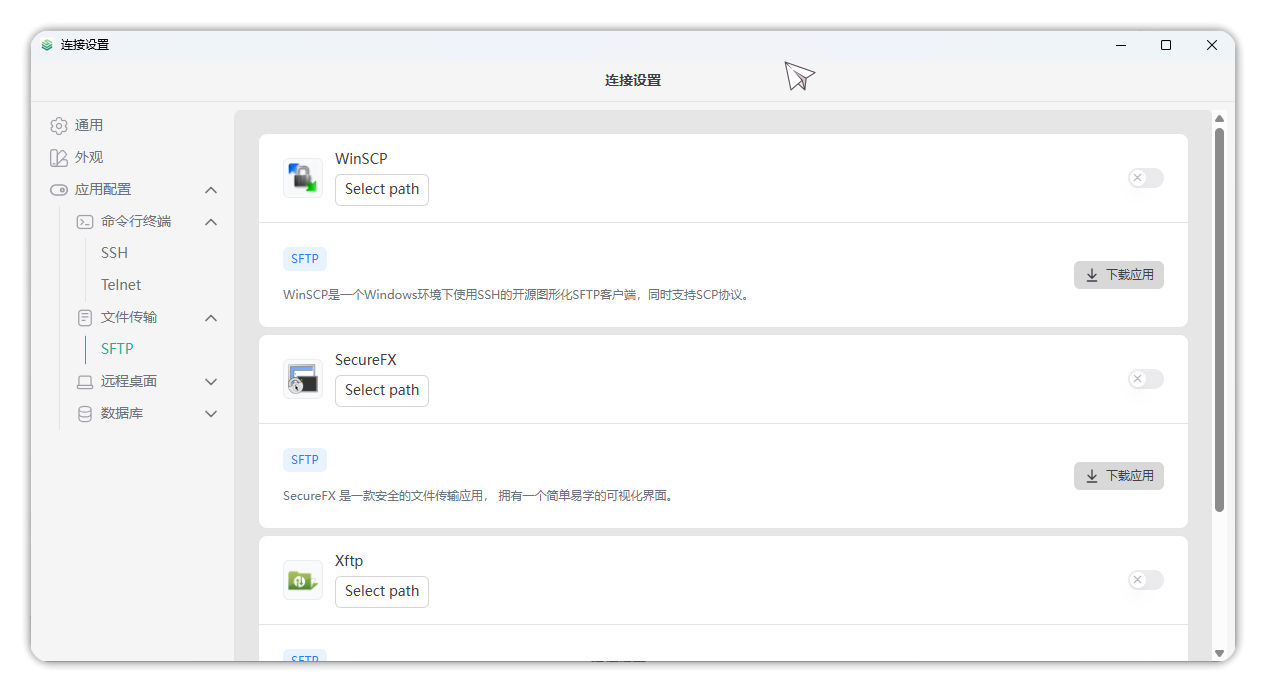Click Select path button for WinSCP
This screenshot has width=1266, height=682.
(x=382, y=190)
